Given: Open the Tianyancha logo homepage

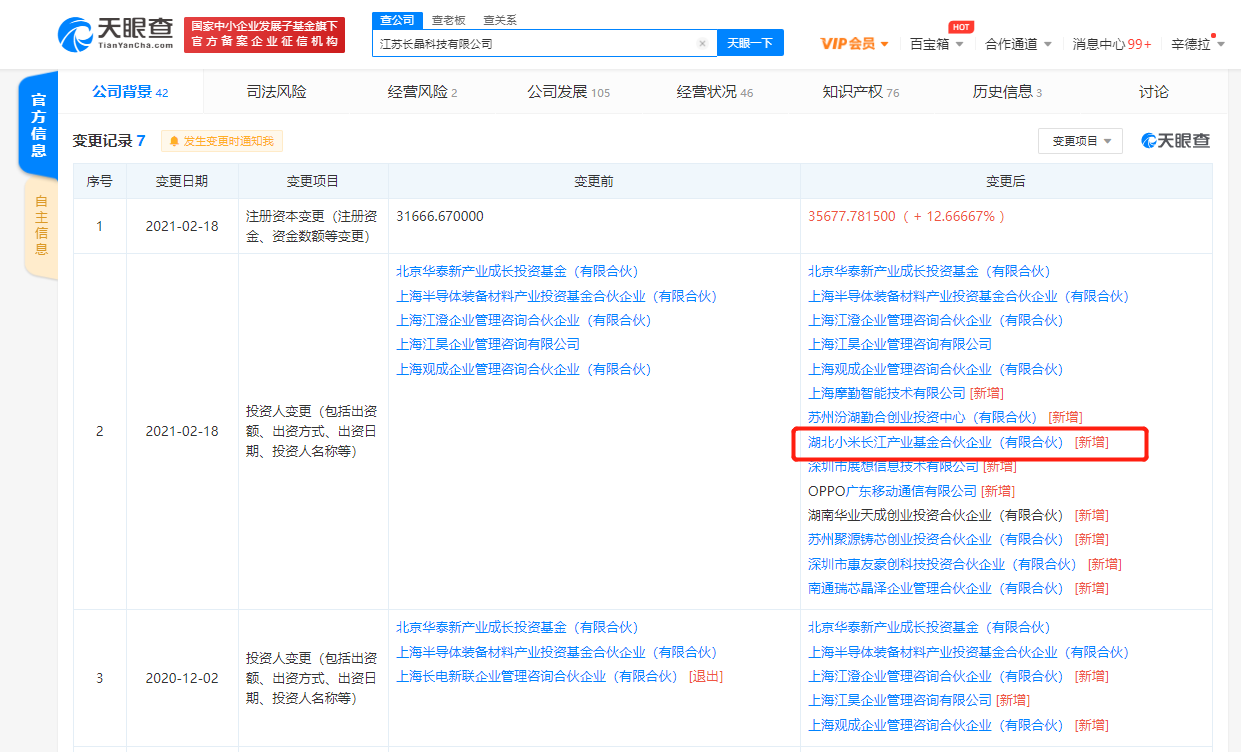Looking at the screenshot, I should (116, 33).
